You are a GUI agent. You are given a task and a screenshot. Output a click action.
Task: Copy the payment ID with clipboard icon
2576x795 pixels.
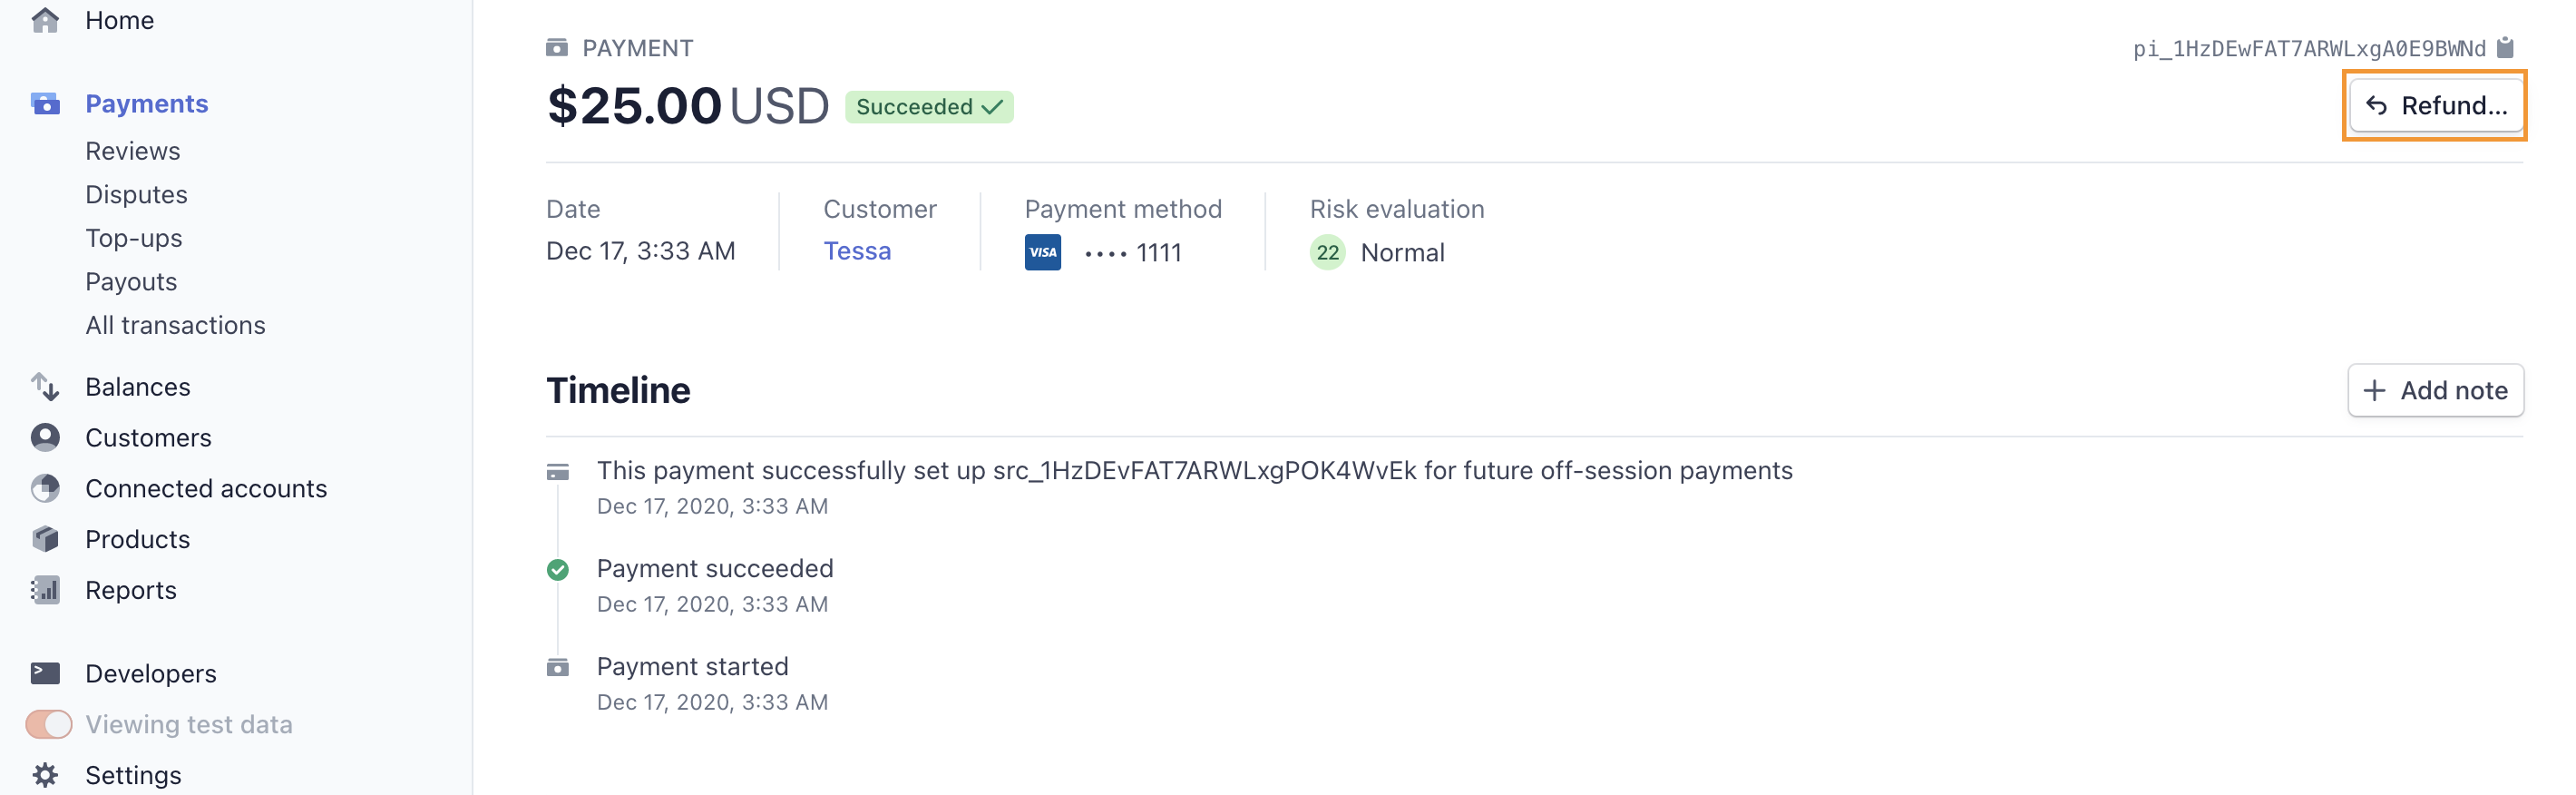coord(2505,48)
